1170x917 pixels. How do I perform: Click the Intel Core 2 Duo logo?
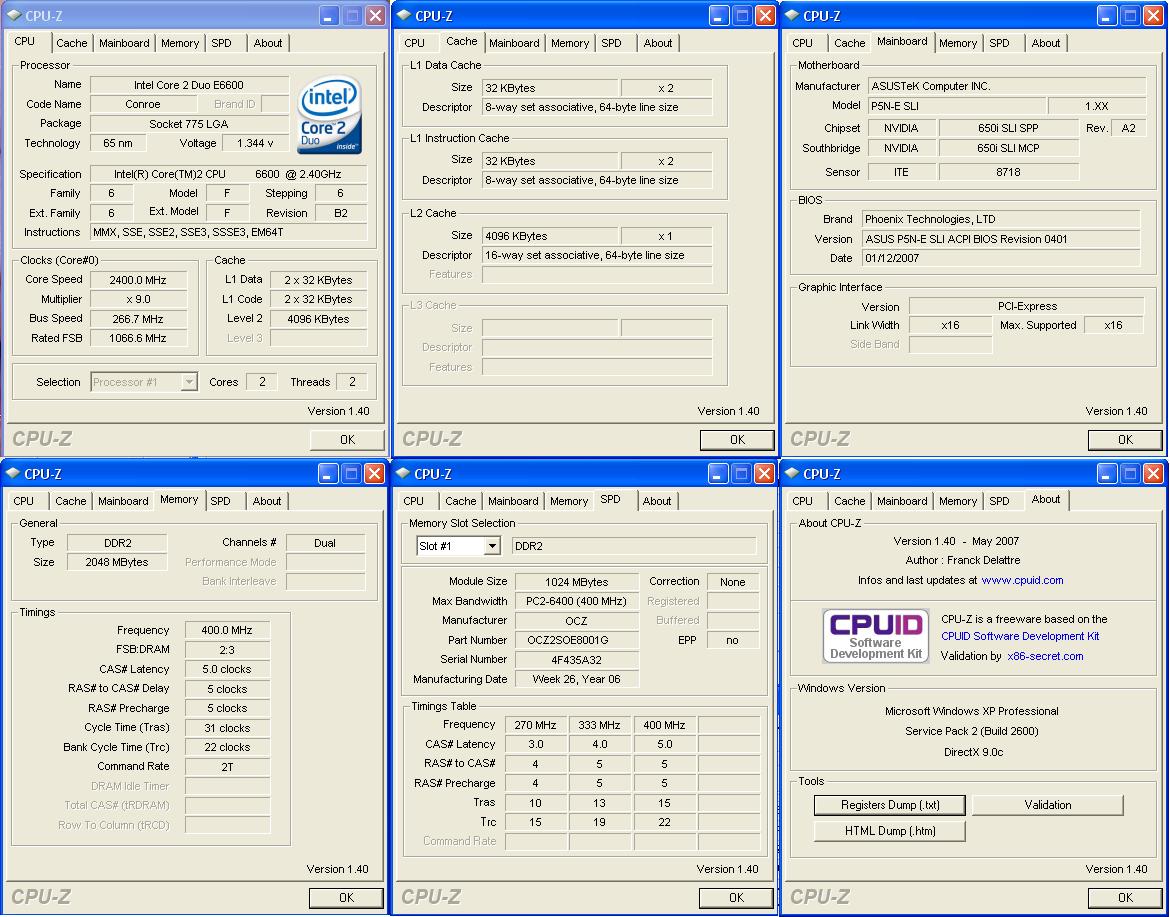(329, 114)
